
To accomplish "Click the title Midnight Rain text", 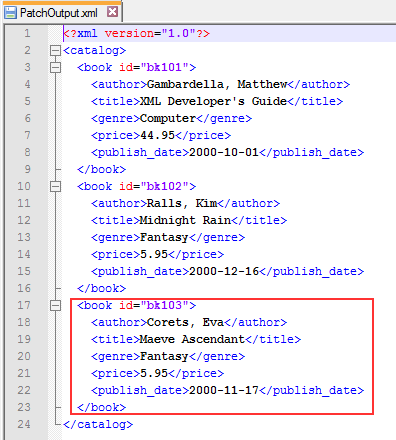I will [185, 220].
